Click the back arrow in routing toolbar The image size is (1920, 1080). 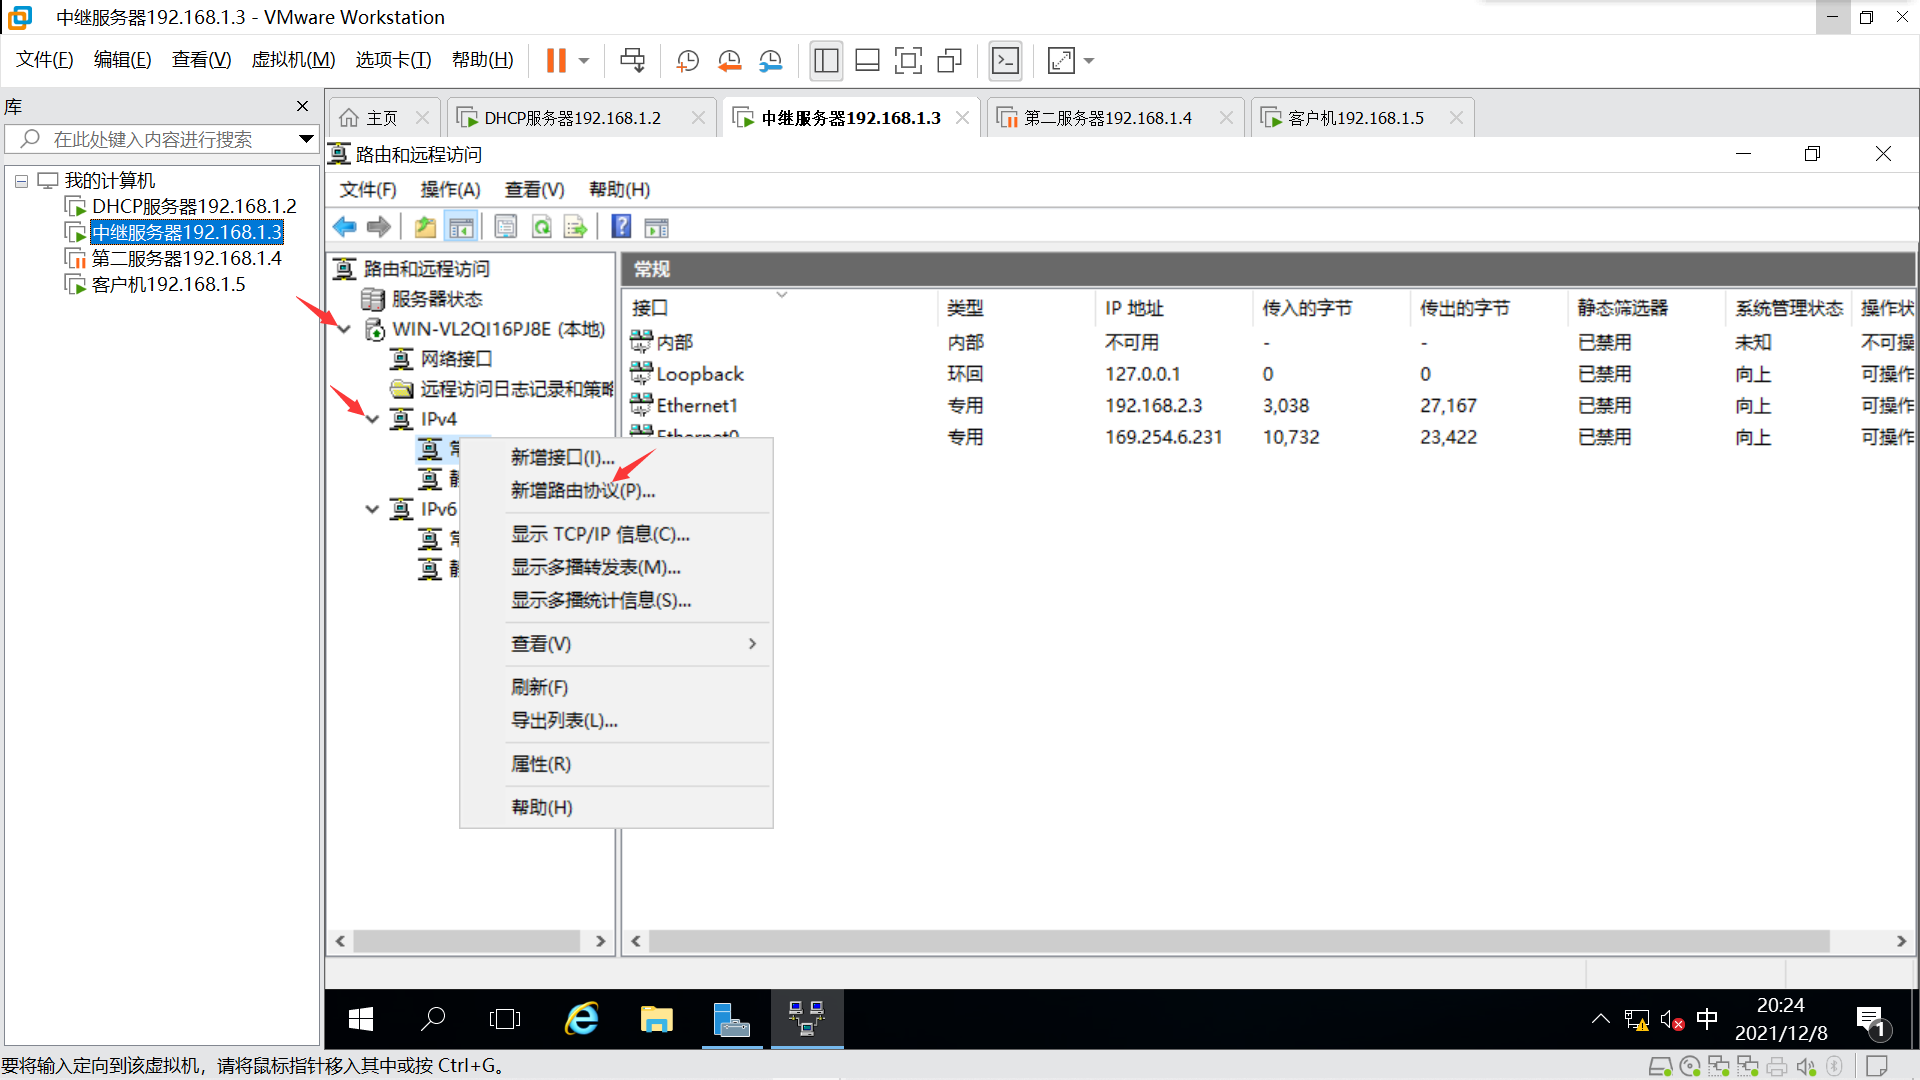[345, 227]
